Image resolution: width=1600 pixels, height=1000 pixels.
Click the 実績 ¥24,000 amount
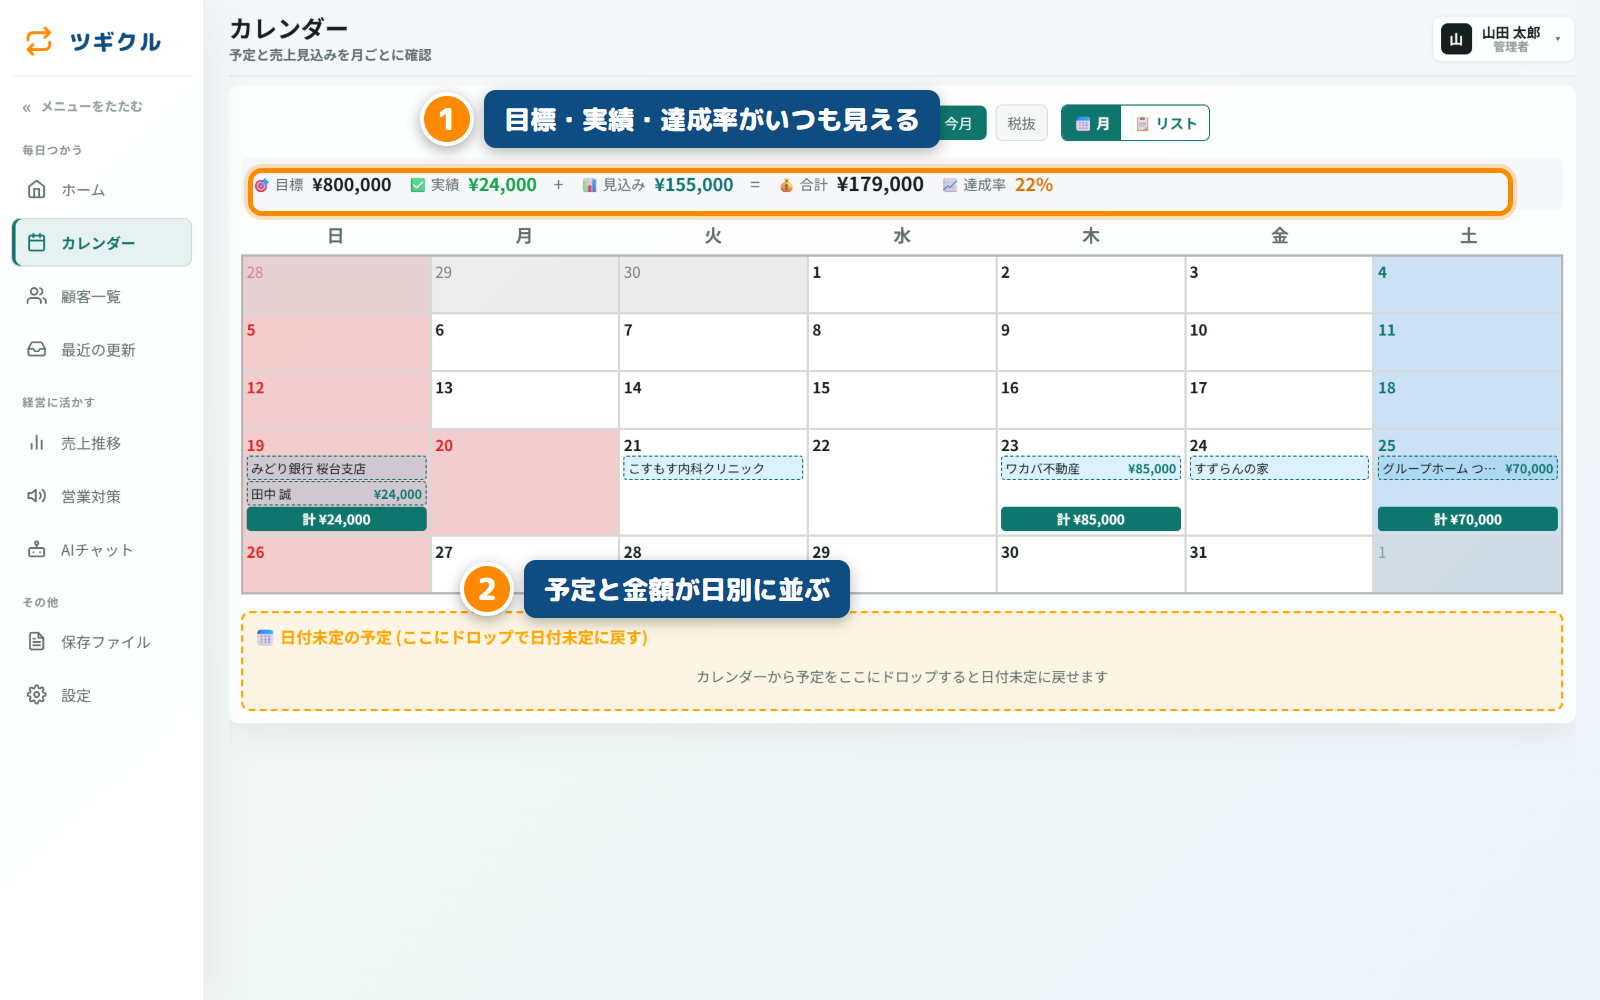[502, 185]
